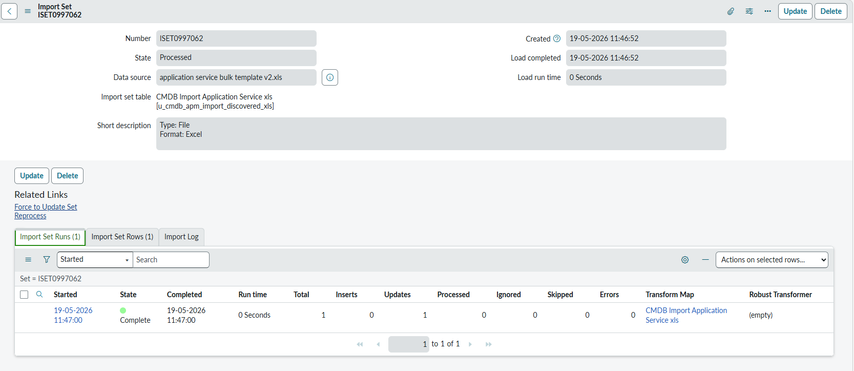Switch to Import Set Rows tab
The width and height of the screenshot is (854, 371).
123,237
